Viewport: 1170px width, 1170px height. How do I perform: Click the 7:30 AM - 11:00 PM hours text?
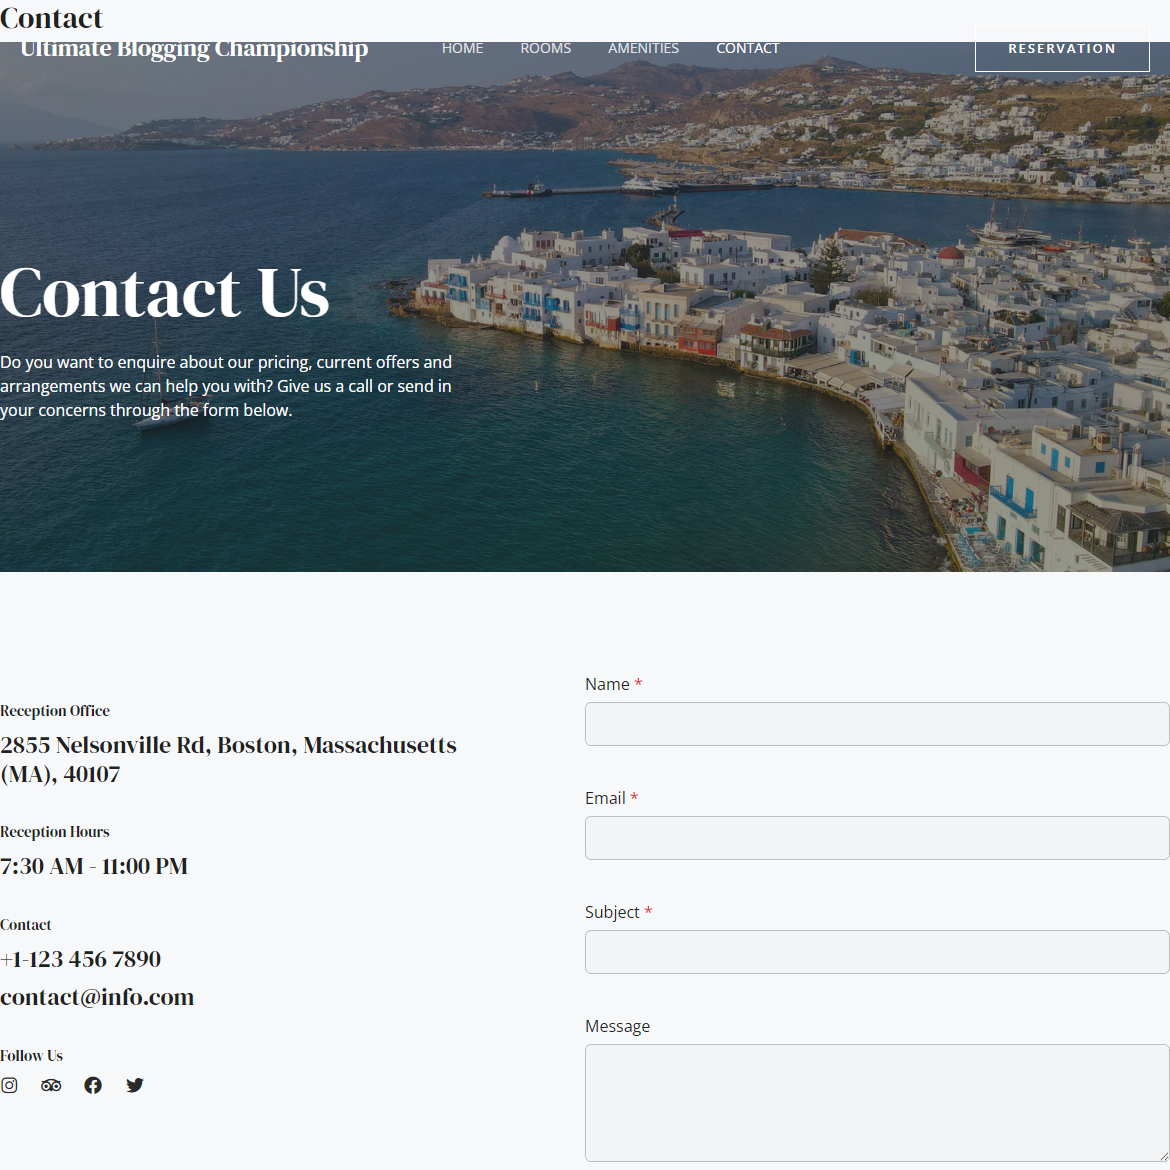(94, 866)
